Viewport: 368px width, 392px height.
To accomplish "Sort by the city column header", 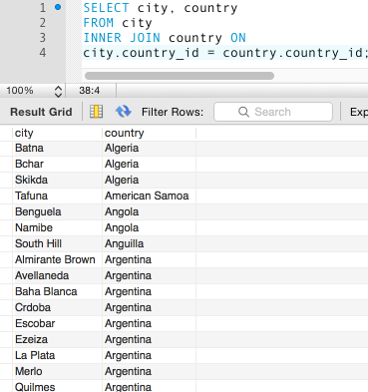I will click(x=57, y=133).
